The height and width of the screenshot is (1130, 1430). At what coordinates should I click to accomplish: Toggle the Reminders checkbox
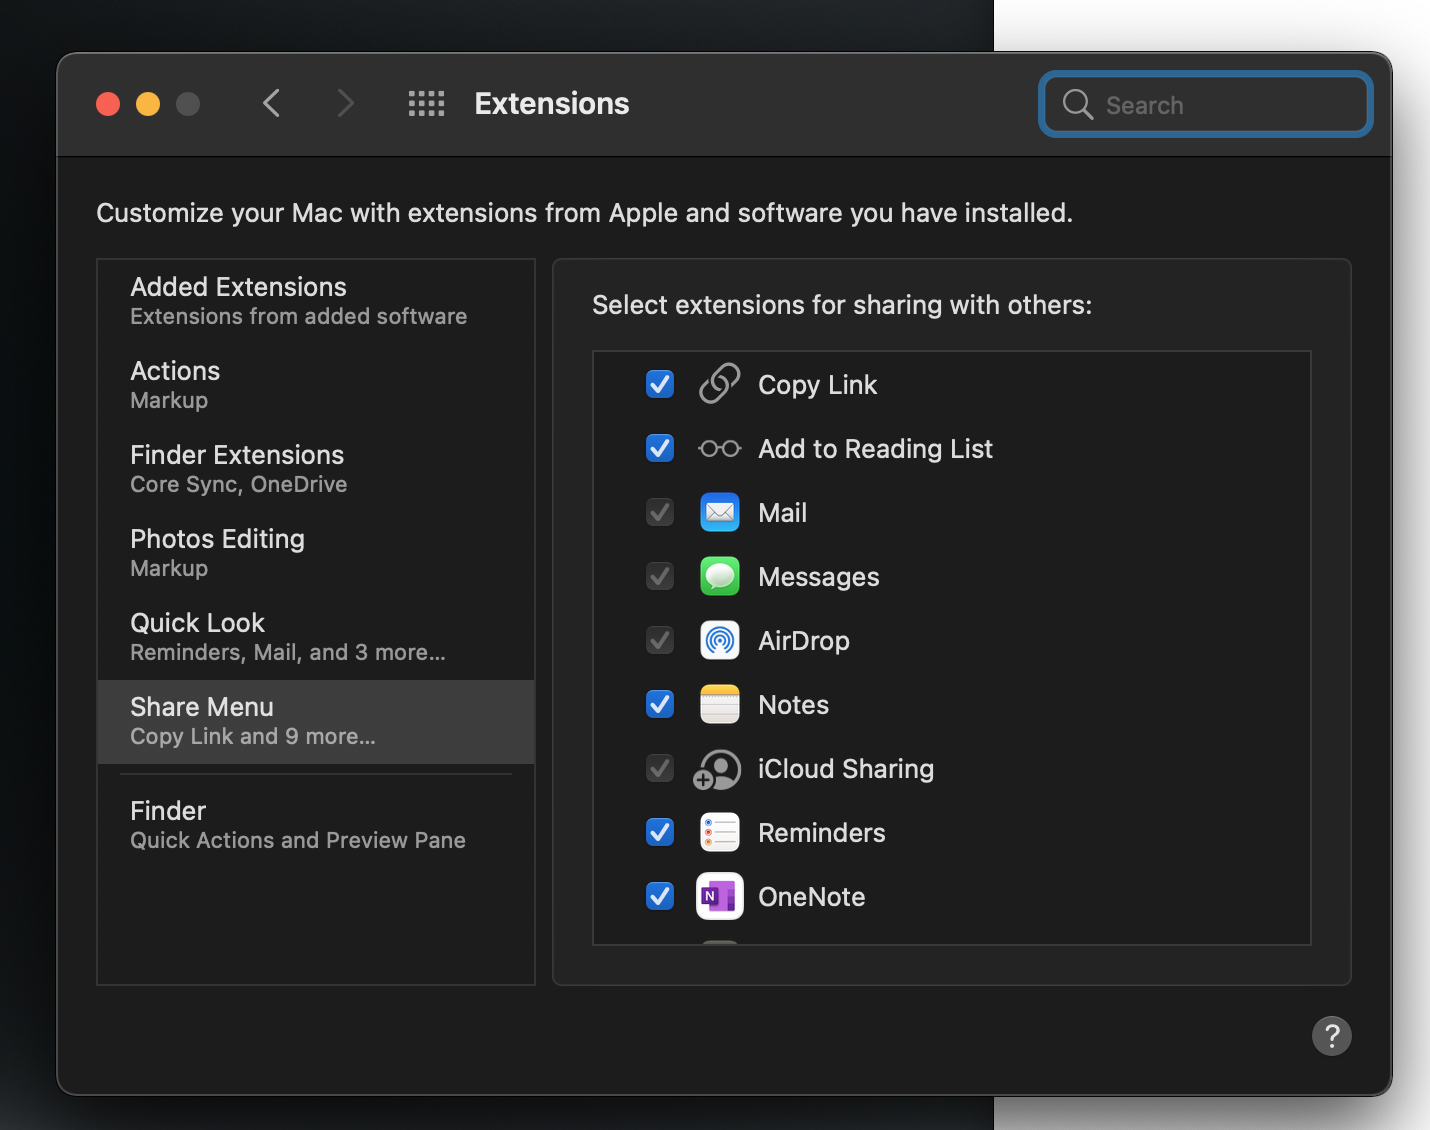click(660, 832)
